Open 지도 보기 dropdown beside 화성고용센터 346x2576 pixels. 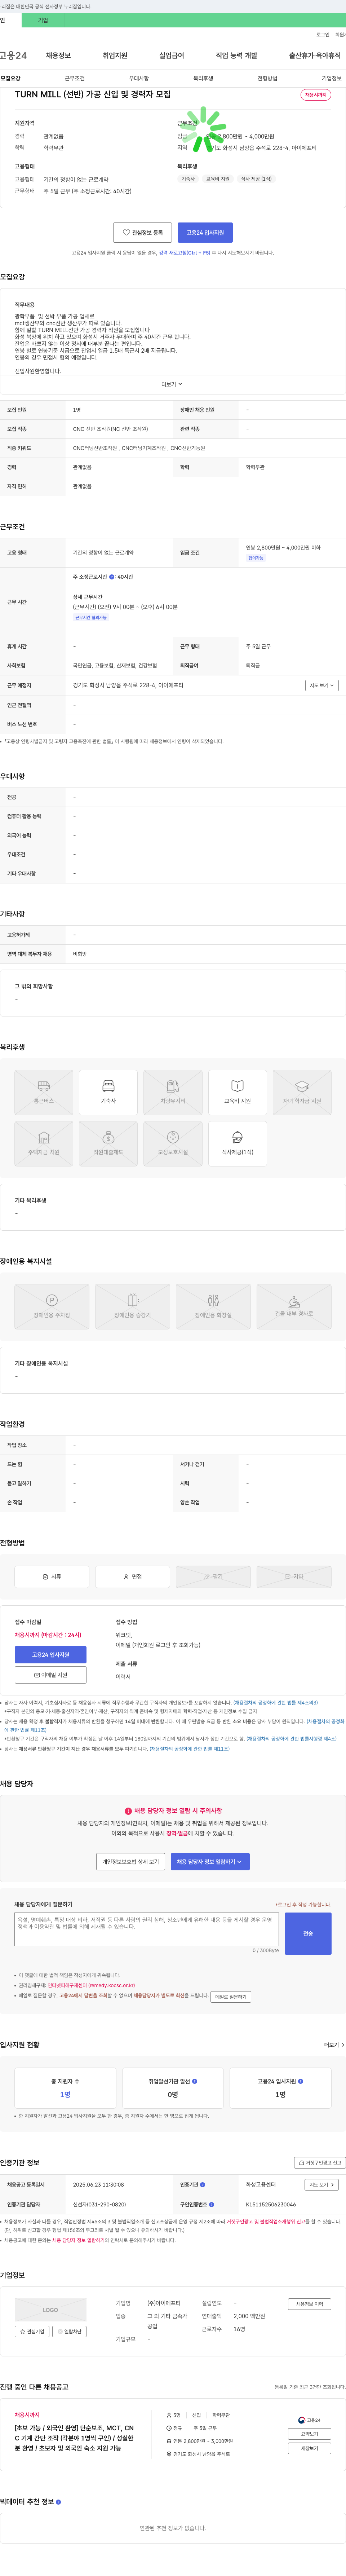pyautogui.click(x=322, y=2185)
